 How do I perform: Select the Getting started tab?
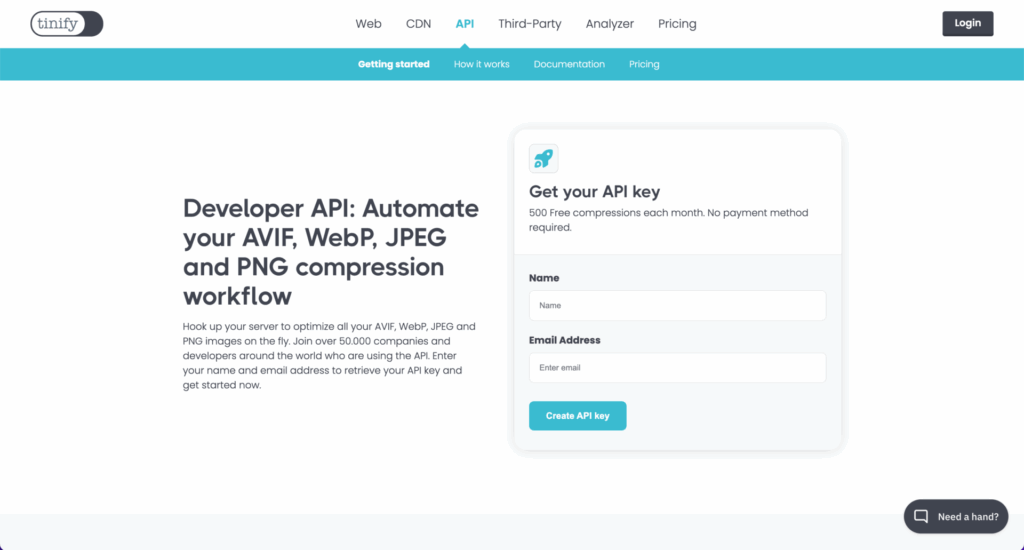(394, 64)
